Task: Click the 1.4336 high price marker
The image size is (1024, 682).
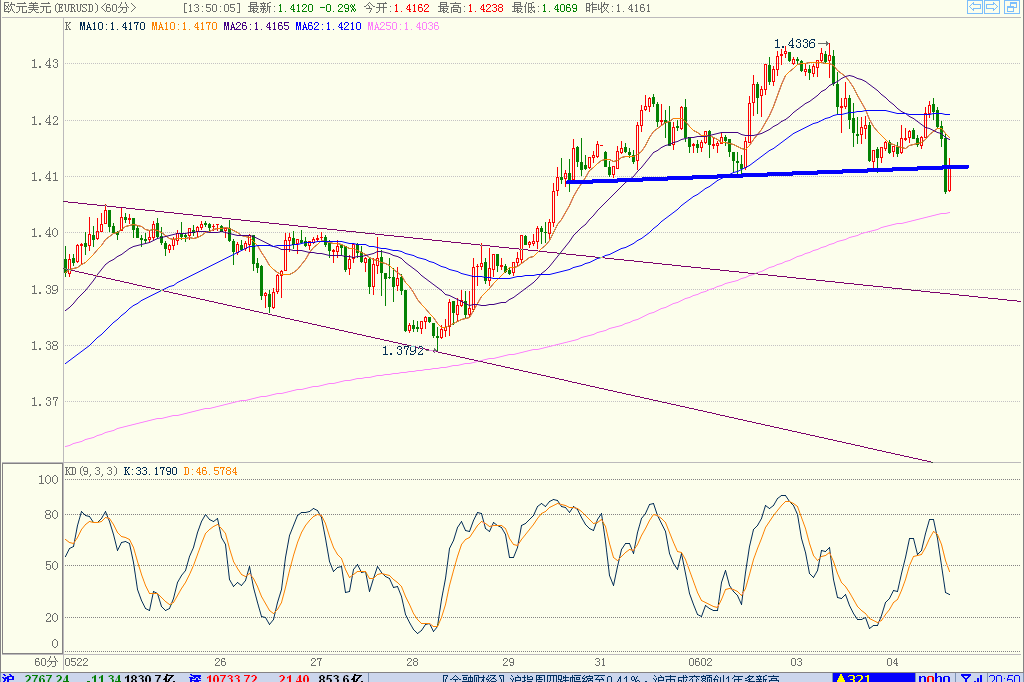Action: (x=795, y=44)
